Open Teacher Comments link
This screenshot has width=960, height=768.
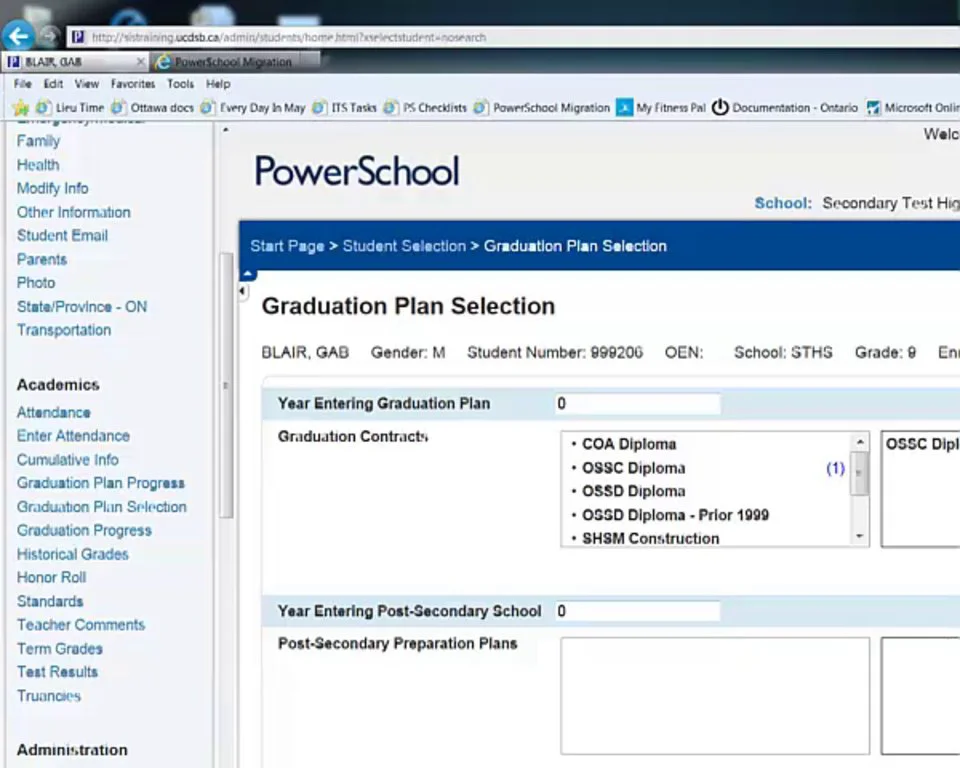[81, 624]
